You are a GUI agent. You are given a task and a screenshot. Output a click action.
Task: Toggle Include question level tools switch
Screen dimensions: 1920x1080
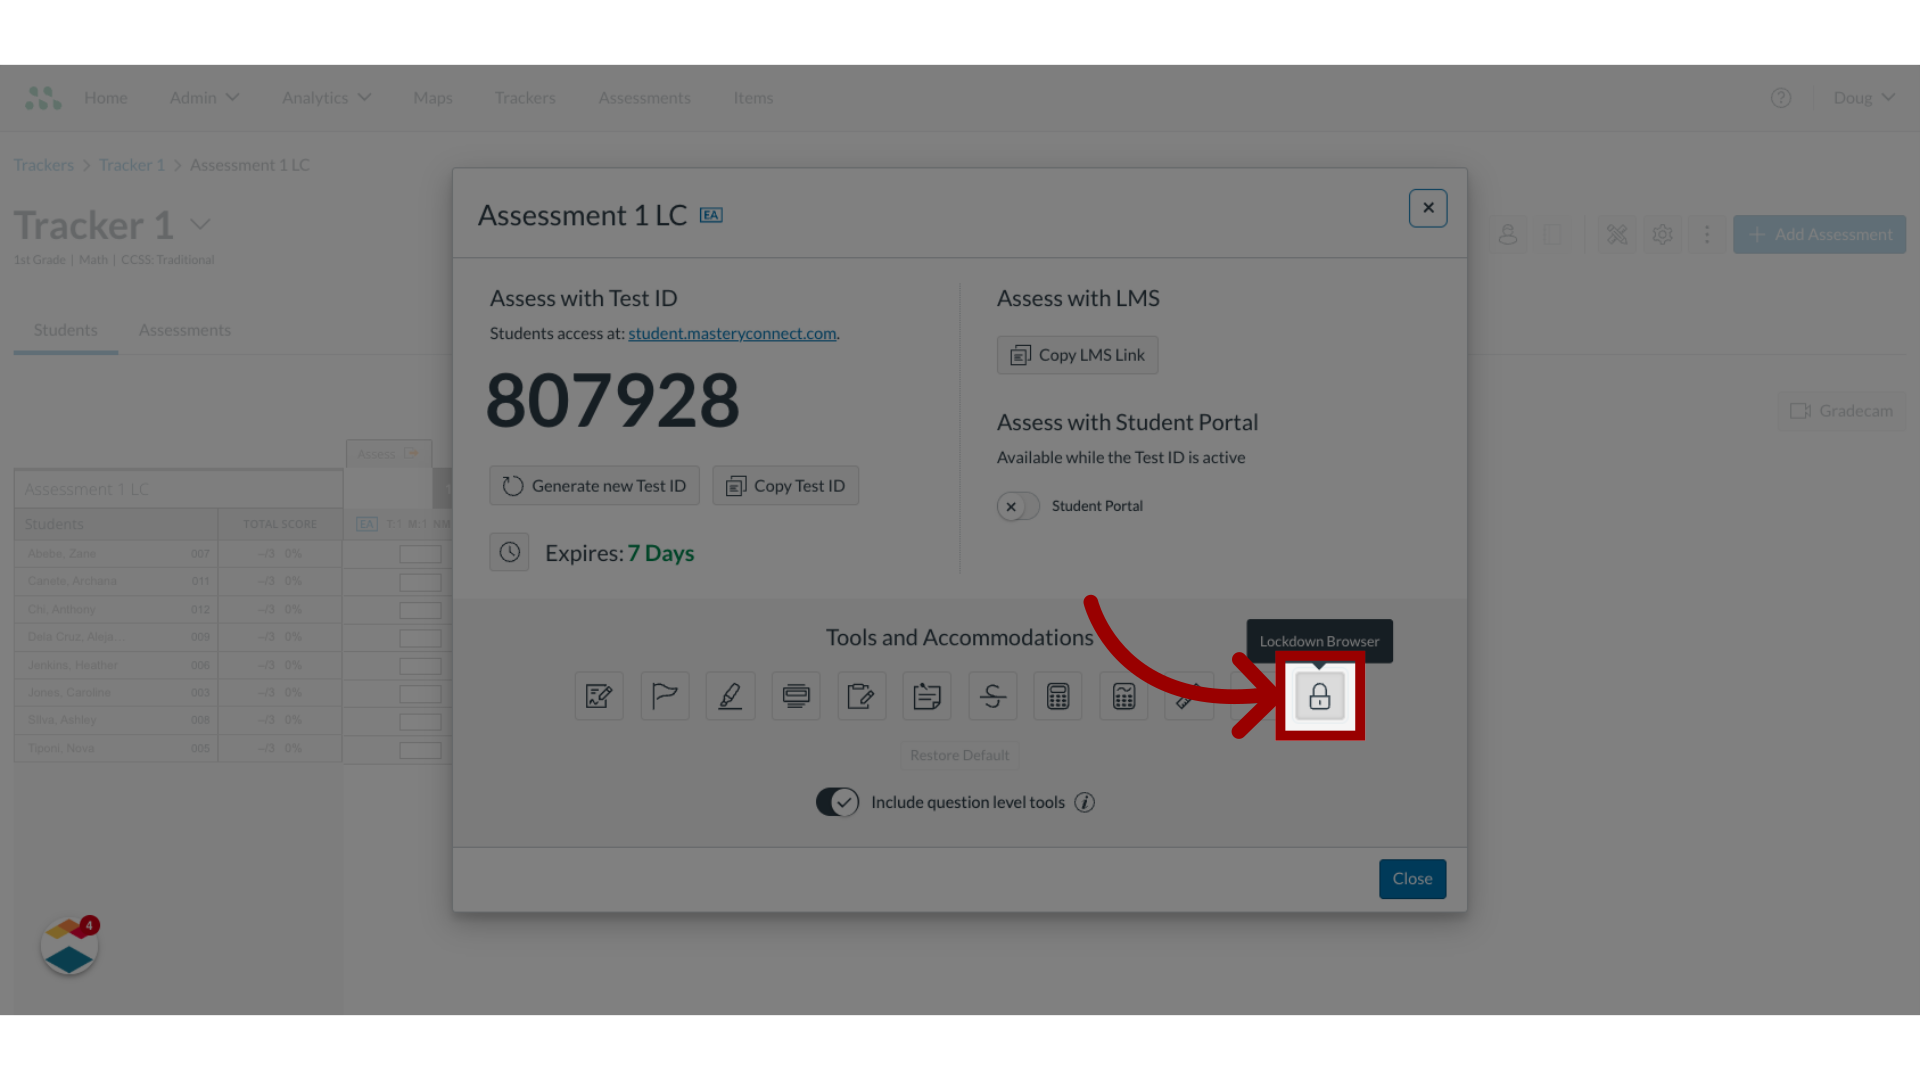tap(837, 800)
